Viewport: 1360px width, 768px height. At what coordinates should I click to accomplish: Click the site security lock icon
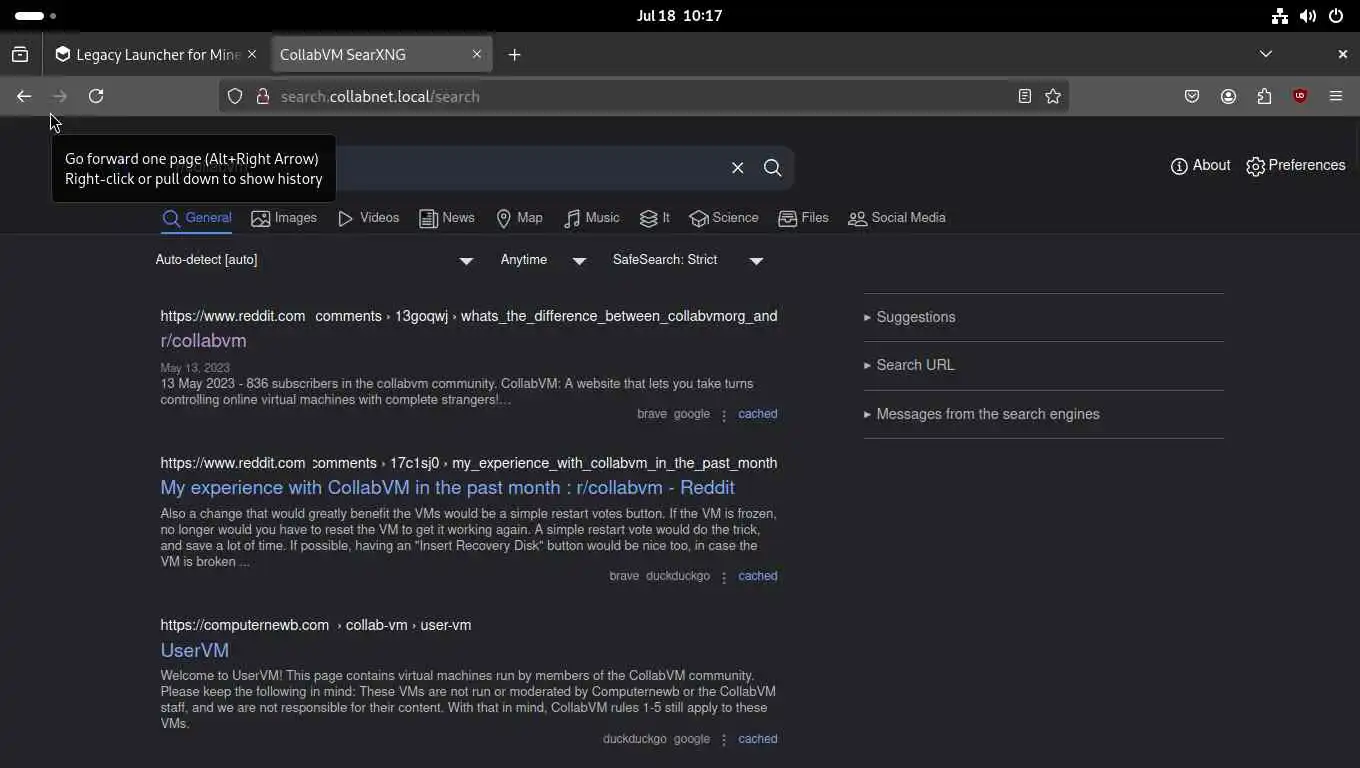[x=263, y=96]
